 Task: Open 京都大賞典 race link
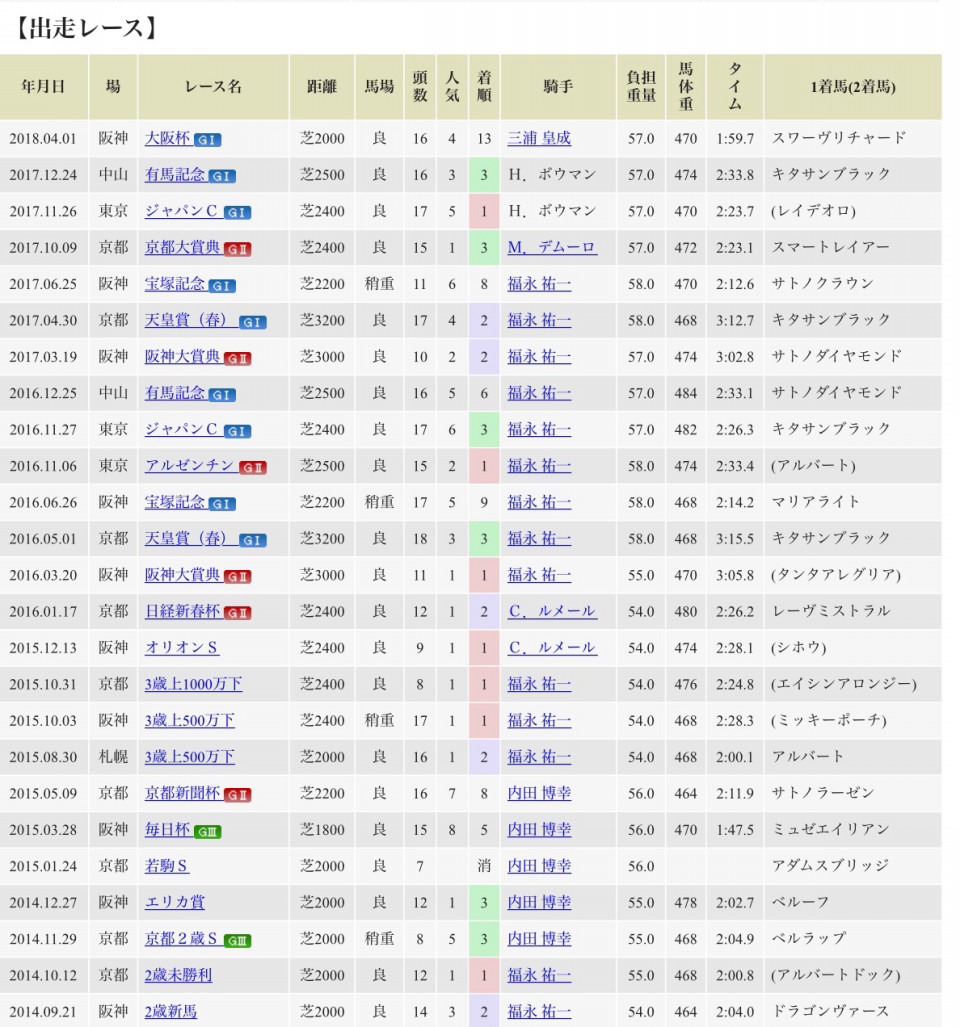183,248
